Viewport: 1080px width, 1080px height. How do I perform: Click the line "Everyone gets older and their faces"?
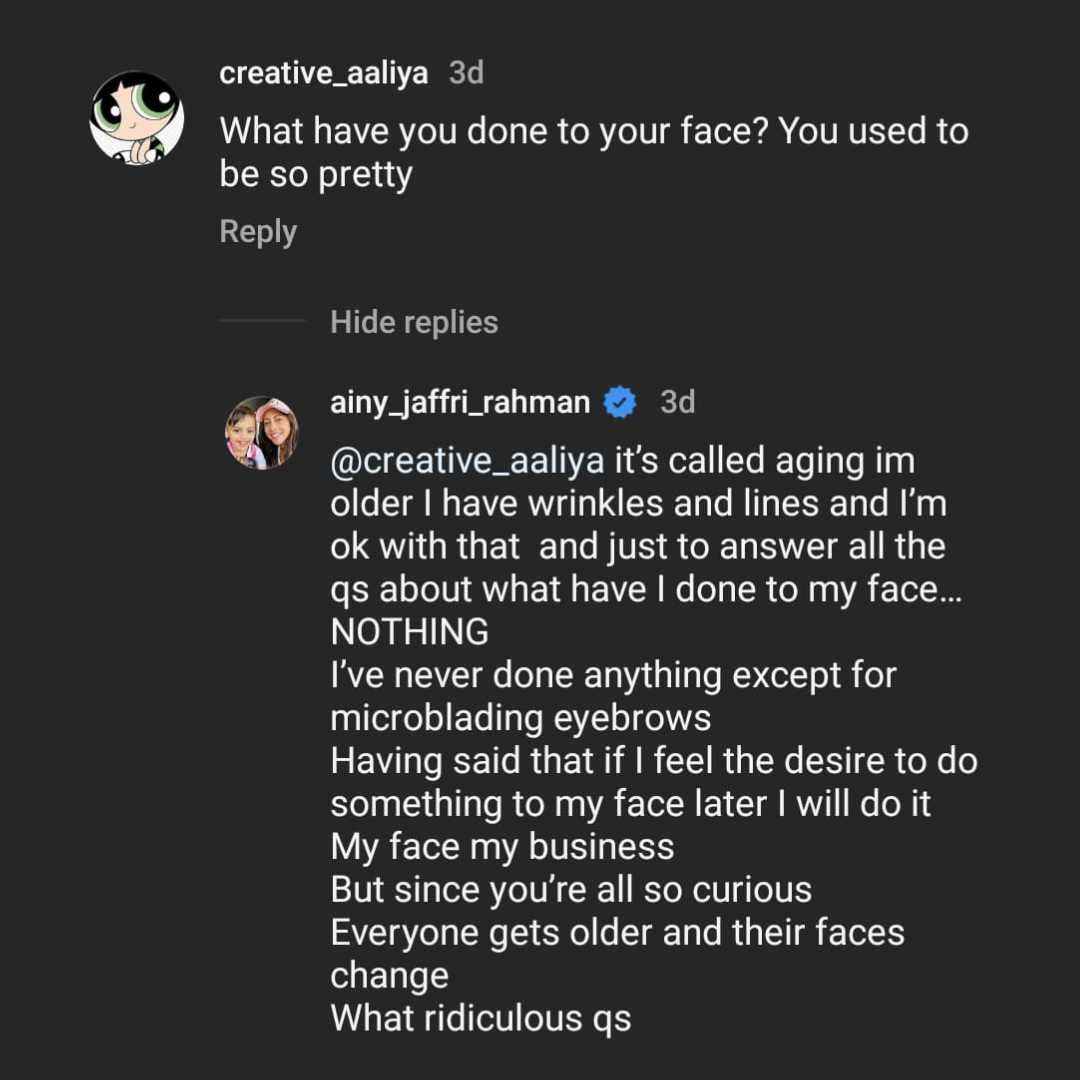(x=617, y=932)
